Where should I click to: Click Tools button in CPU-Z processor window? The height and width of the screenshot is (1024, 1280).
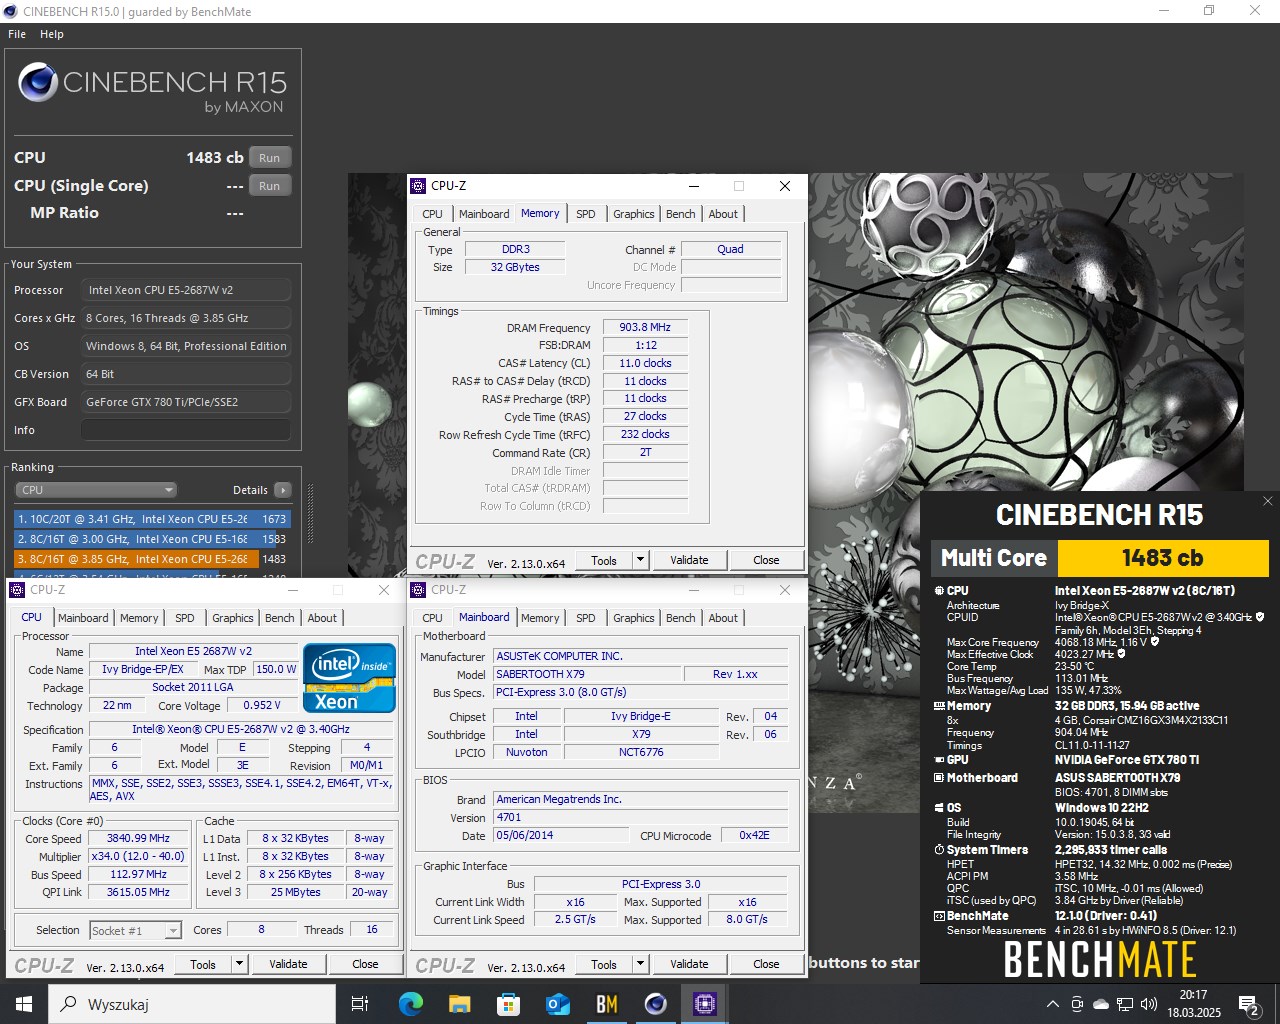click(x=203, y=964)
